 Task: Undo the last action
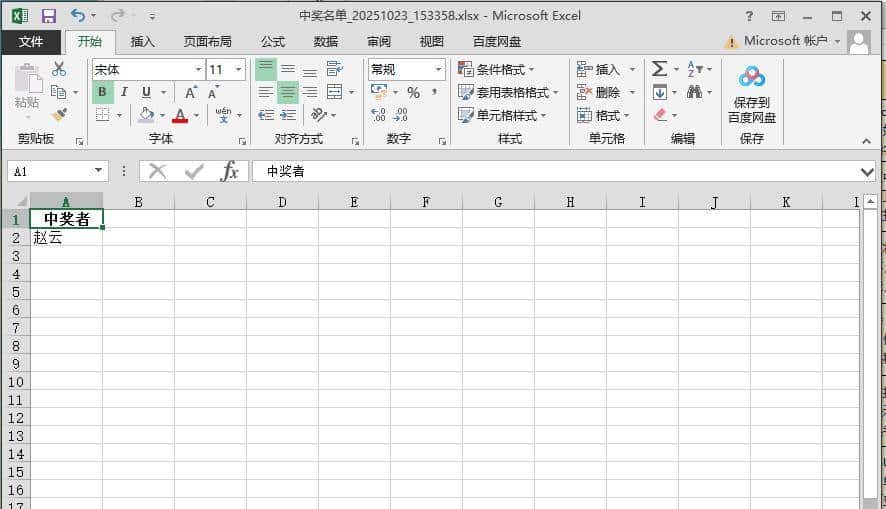point(78,16)
